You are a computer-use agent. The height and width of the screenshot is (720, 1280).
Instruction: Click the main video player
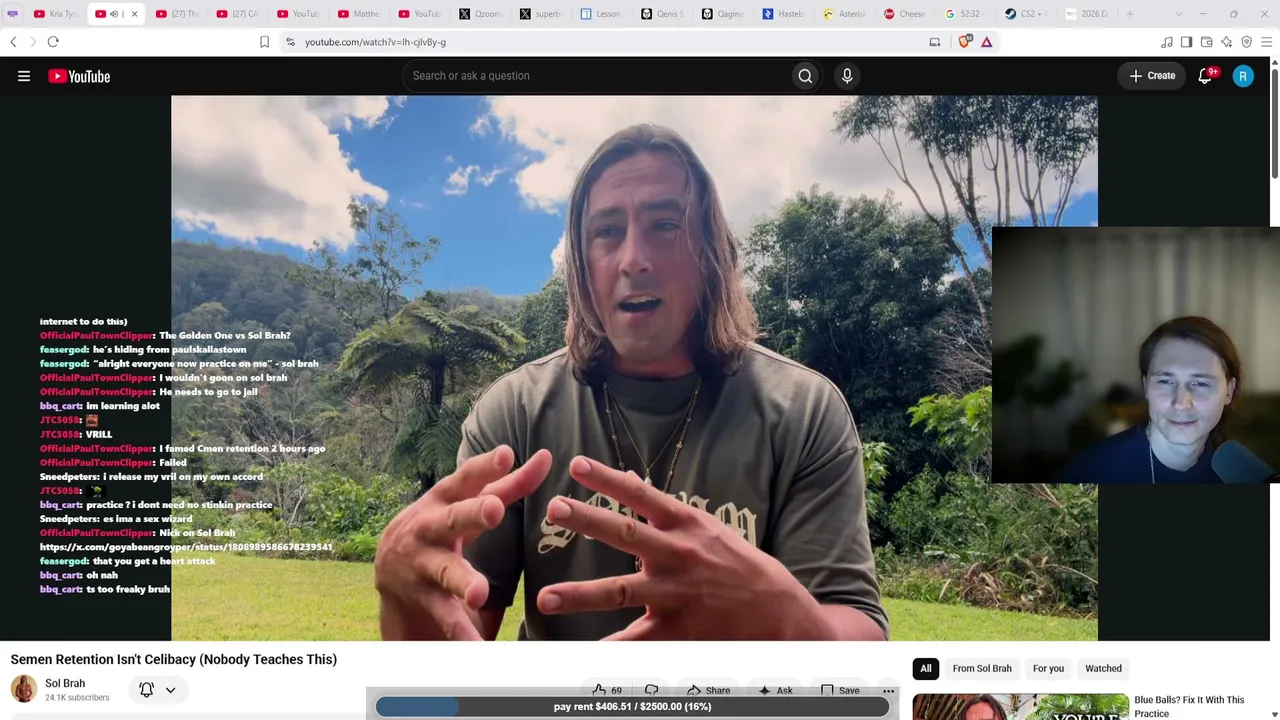click(634, 368)
